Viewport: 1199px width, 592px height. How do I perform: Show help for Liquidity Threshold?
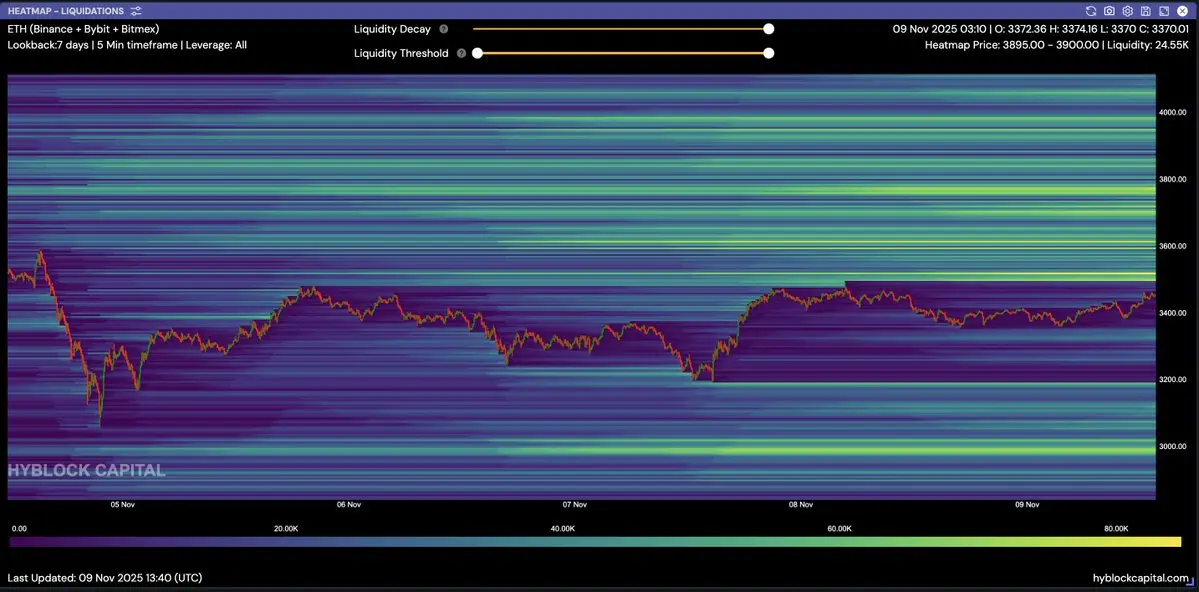(461, 54)
